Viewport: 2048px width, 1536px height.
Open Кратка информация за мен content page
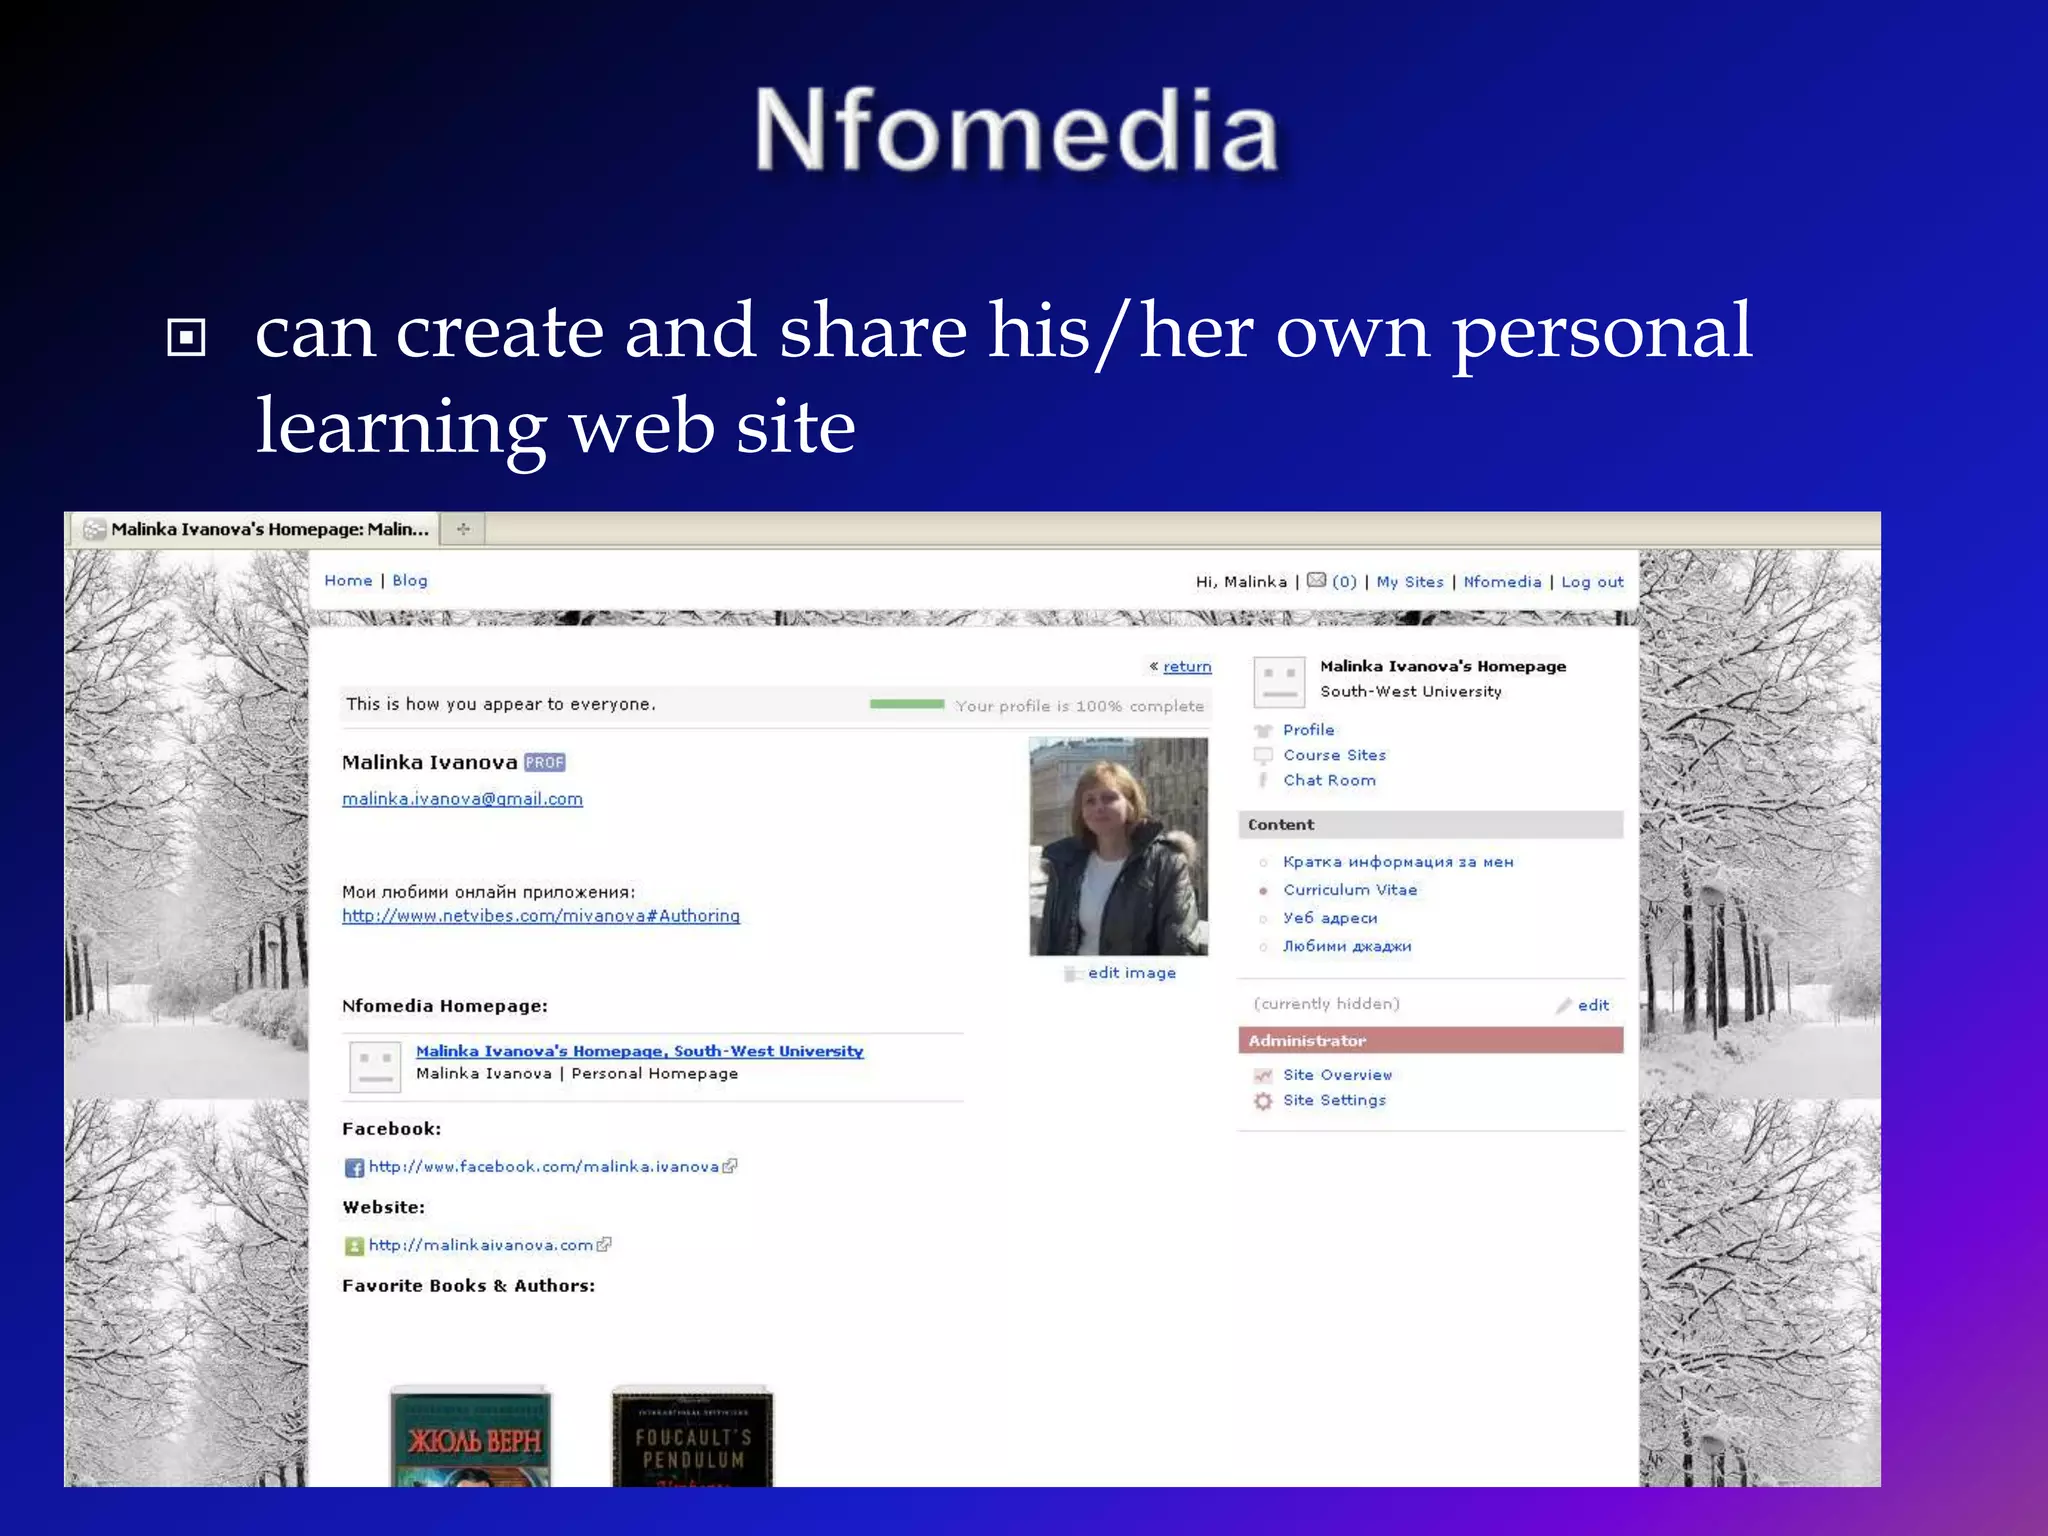[1398, 861]
